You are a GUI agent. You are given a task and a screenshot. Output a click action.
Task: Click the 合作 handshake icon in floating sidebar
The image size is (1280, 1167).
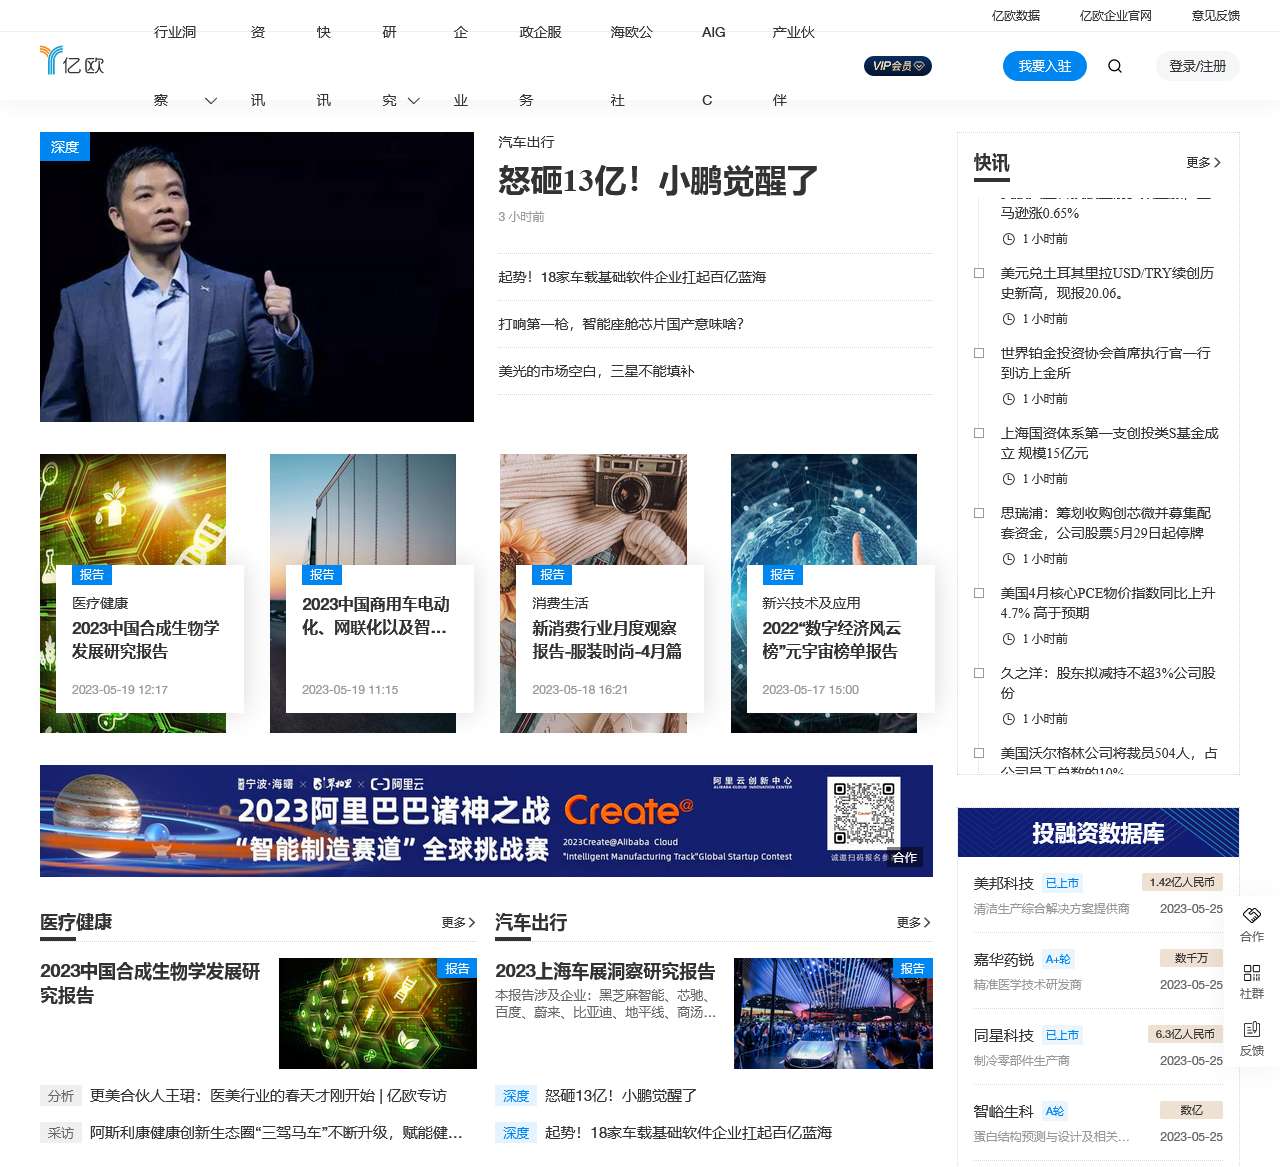1252,915
